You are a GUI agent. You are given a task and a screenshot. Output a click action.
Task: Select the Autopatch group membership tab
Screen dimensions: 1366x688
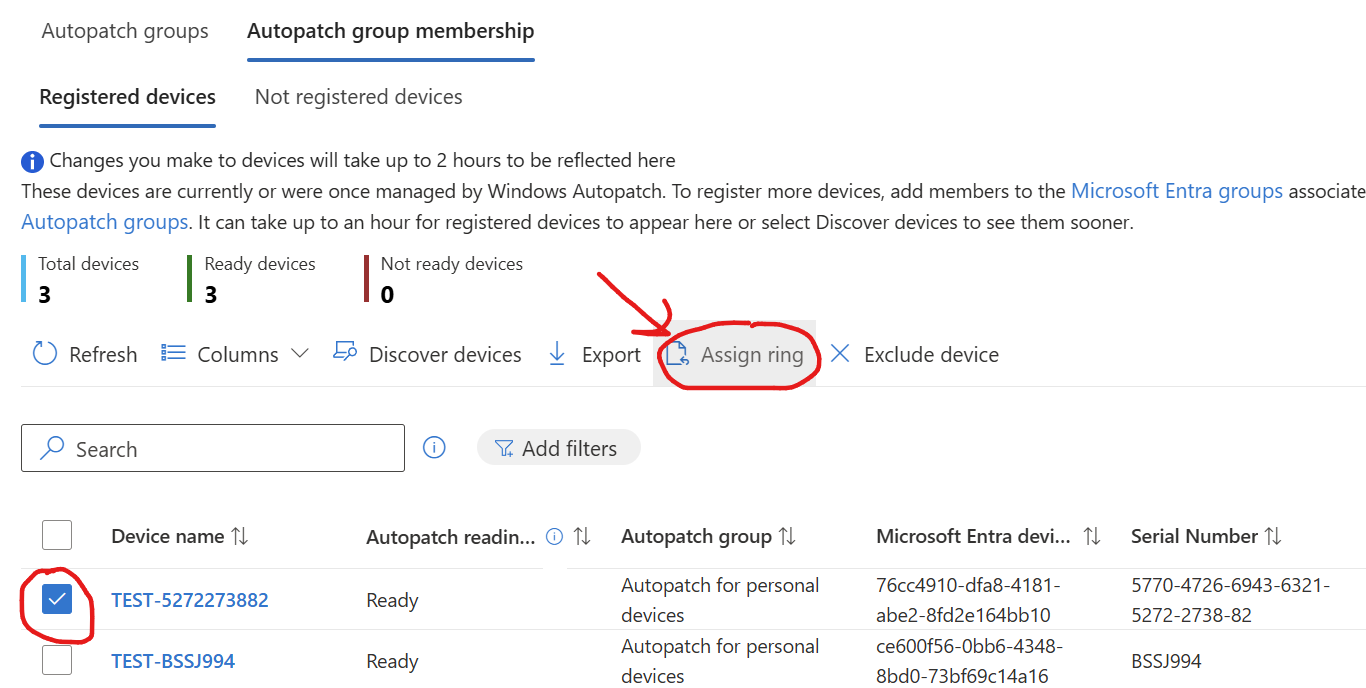click(x=391, y=31)
